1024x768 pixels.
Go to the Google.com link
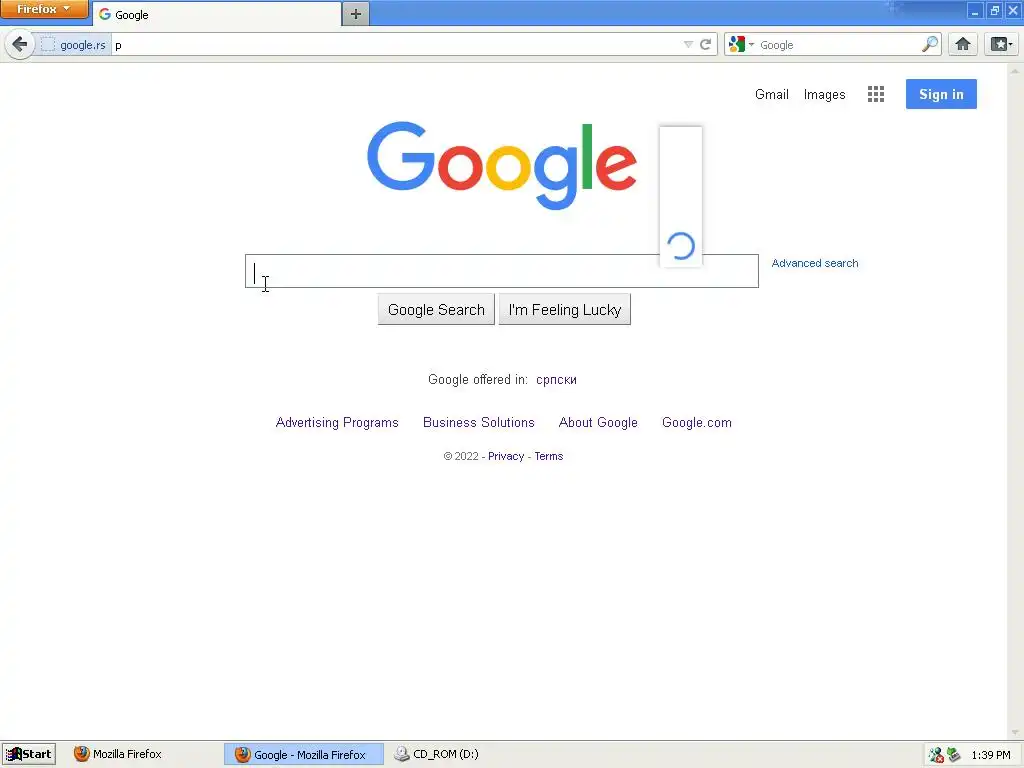[697, 423]
